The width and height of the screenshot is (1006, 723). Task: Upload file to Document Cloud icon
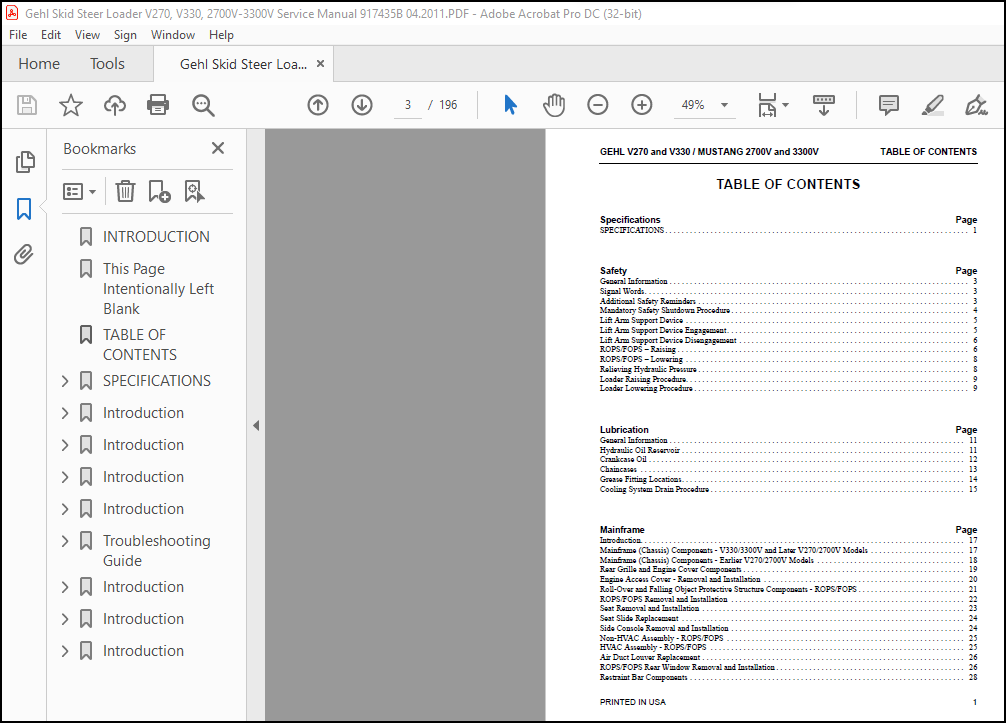[x=115, y=105]
